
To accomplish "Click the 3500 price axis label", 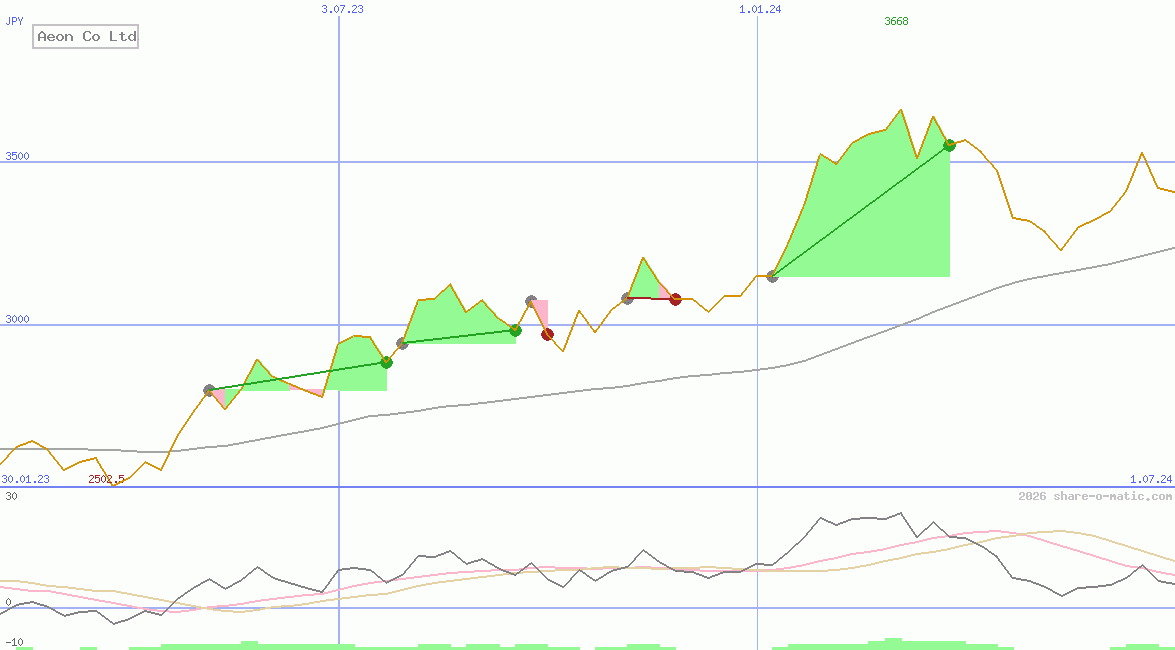I will (17, 156).
